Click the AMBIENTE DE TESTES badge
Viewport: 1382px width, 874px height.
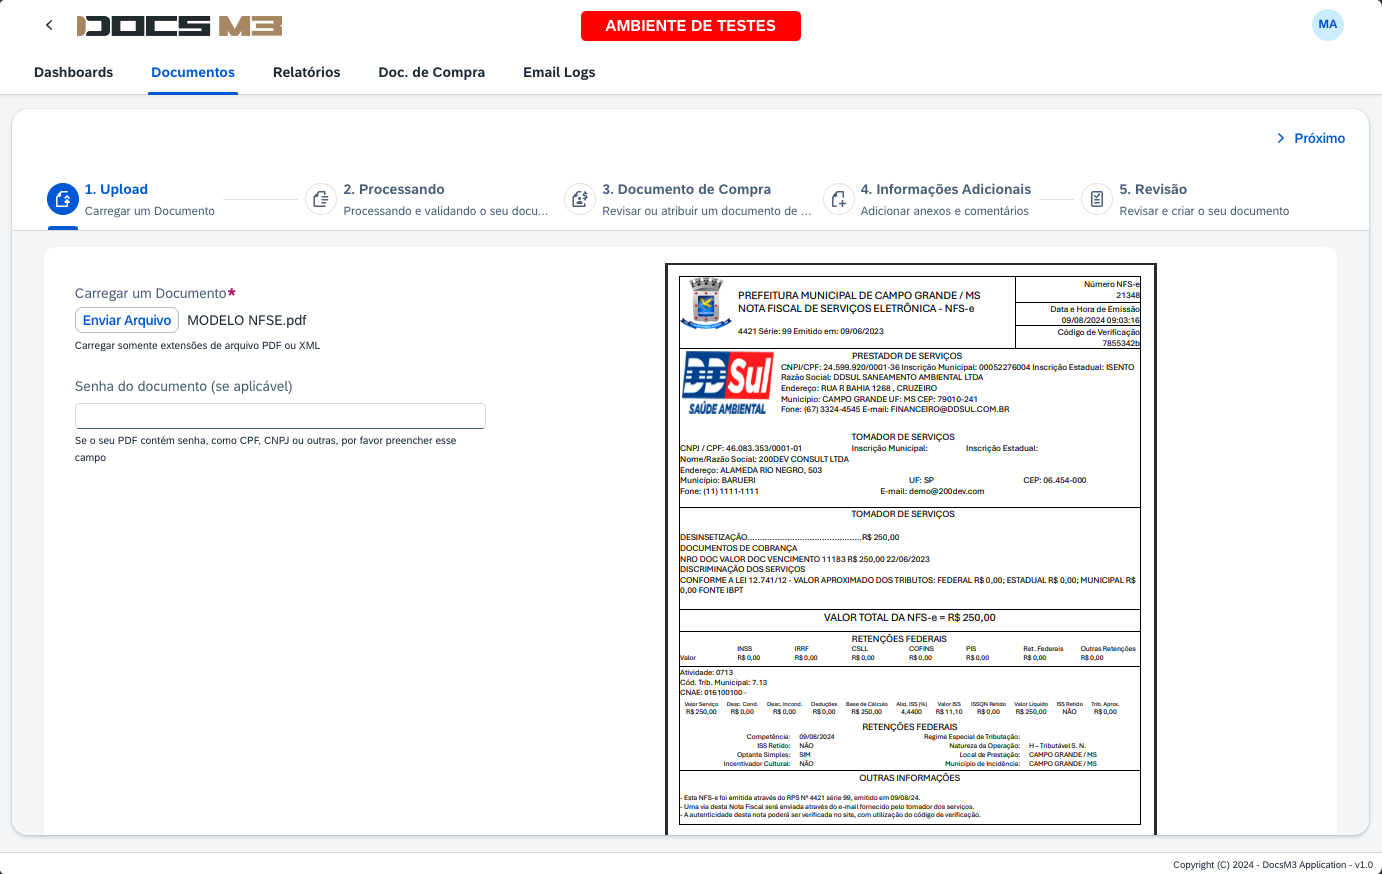[x=690, y=25]
